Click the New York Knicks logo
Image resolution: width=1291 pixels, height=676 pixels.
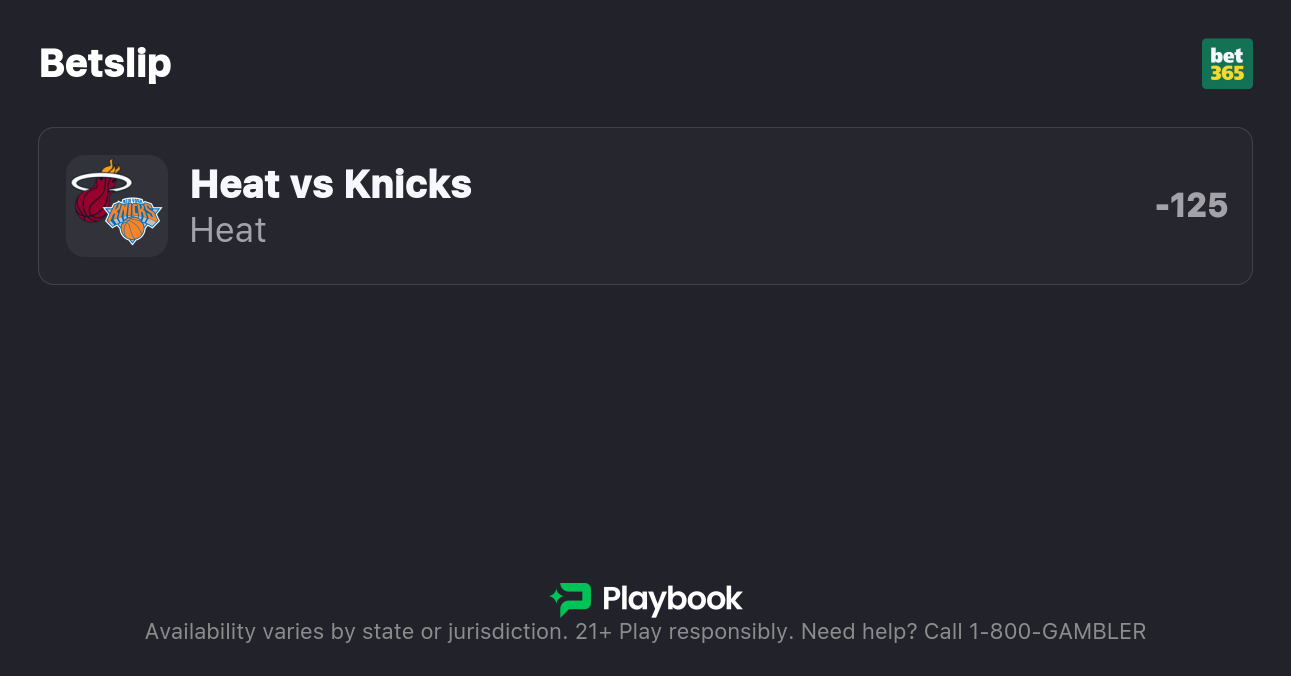pos(131,222)
